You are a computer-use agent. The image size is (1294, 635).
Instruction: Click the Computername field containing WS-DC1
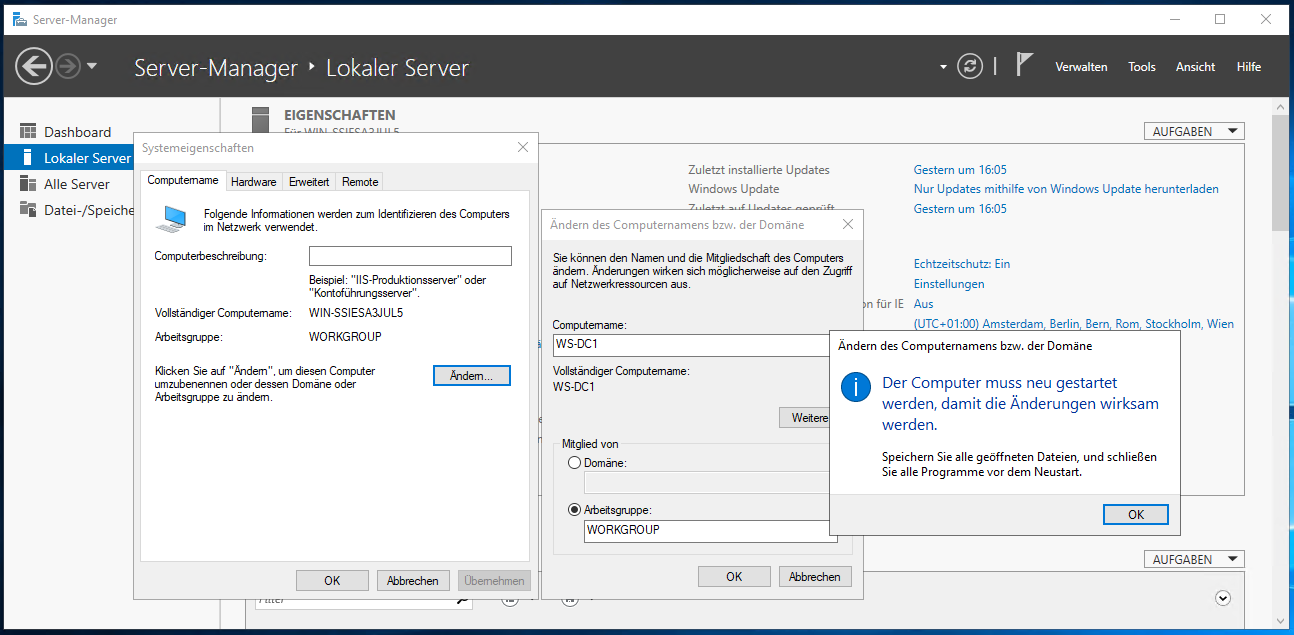click(x=692, y=345)
